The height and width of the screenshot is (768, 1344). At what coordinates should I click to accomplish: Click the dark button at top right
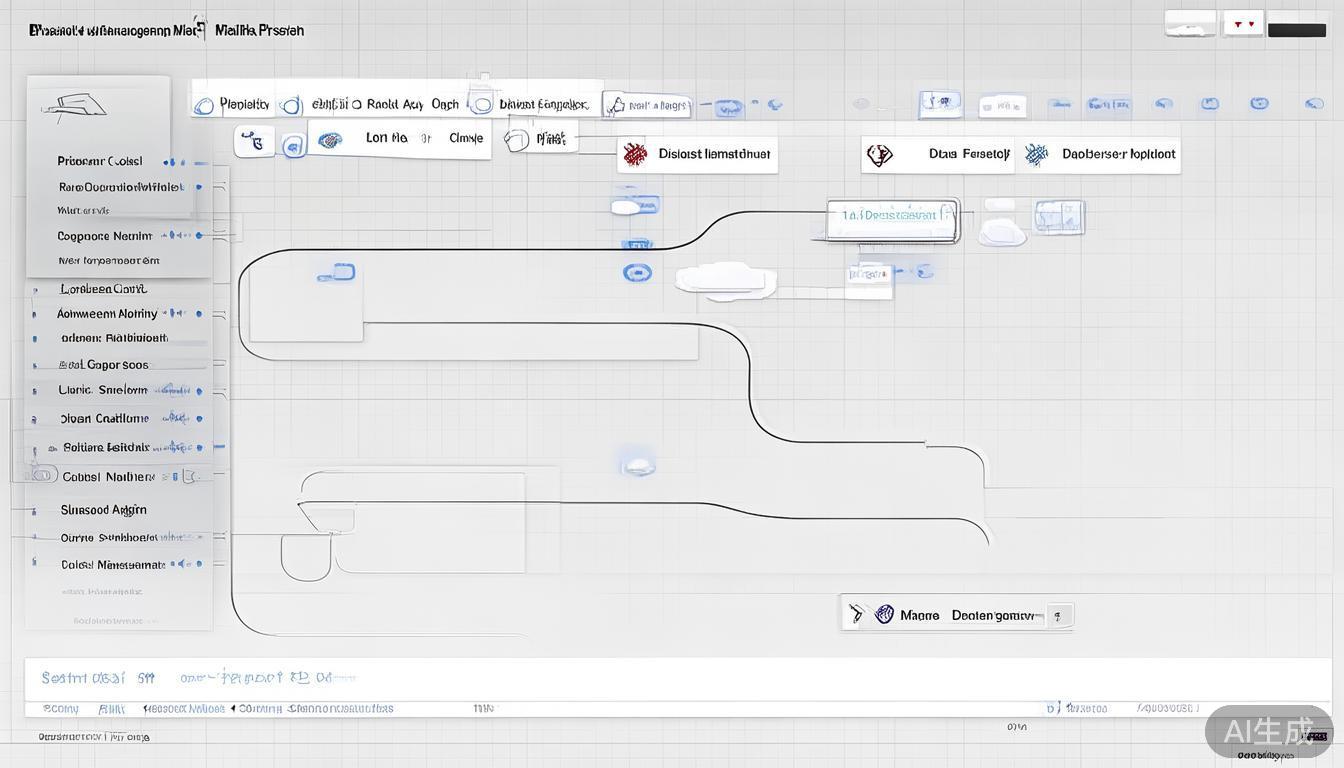(x=1296, y=30)
